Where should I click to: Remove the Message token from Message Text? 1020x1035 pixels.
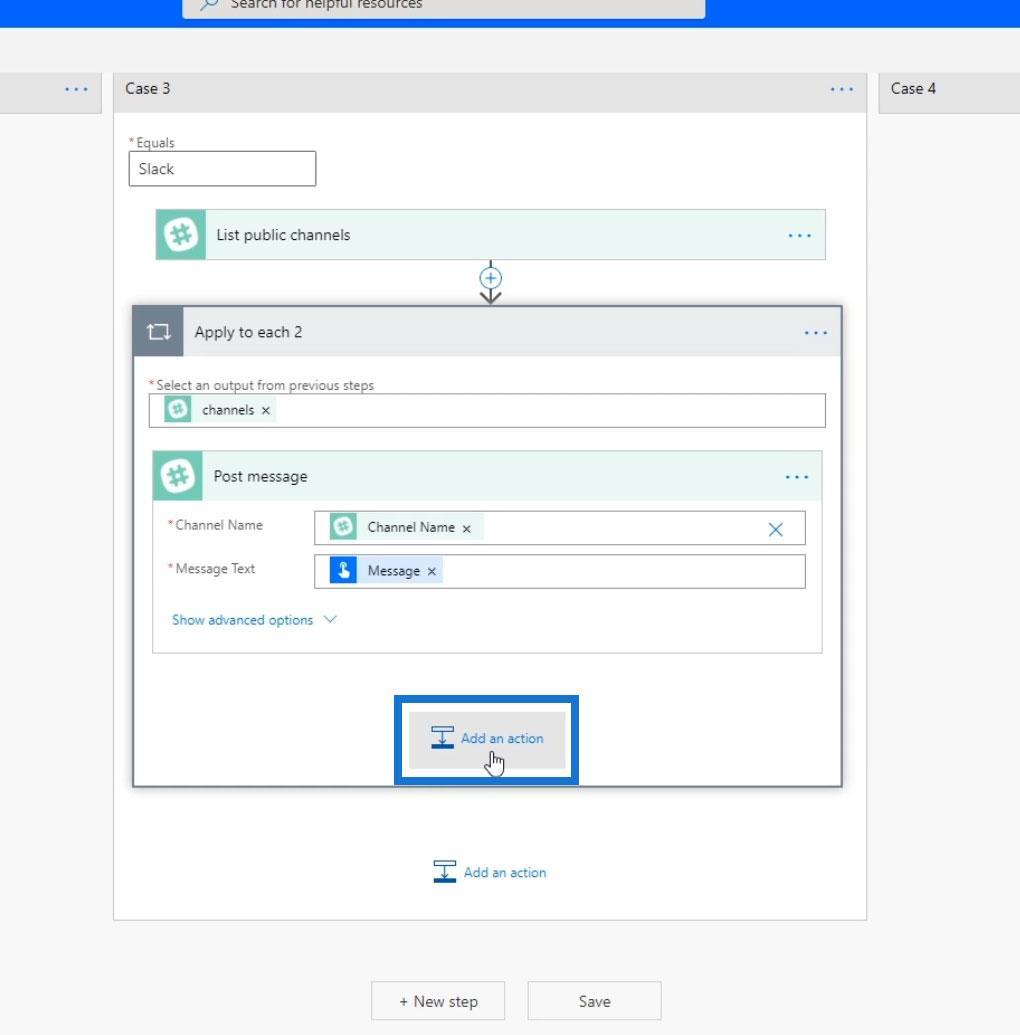[432, 572]
